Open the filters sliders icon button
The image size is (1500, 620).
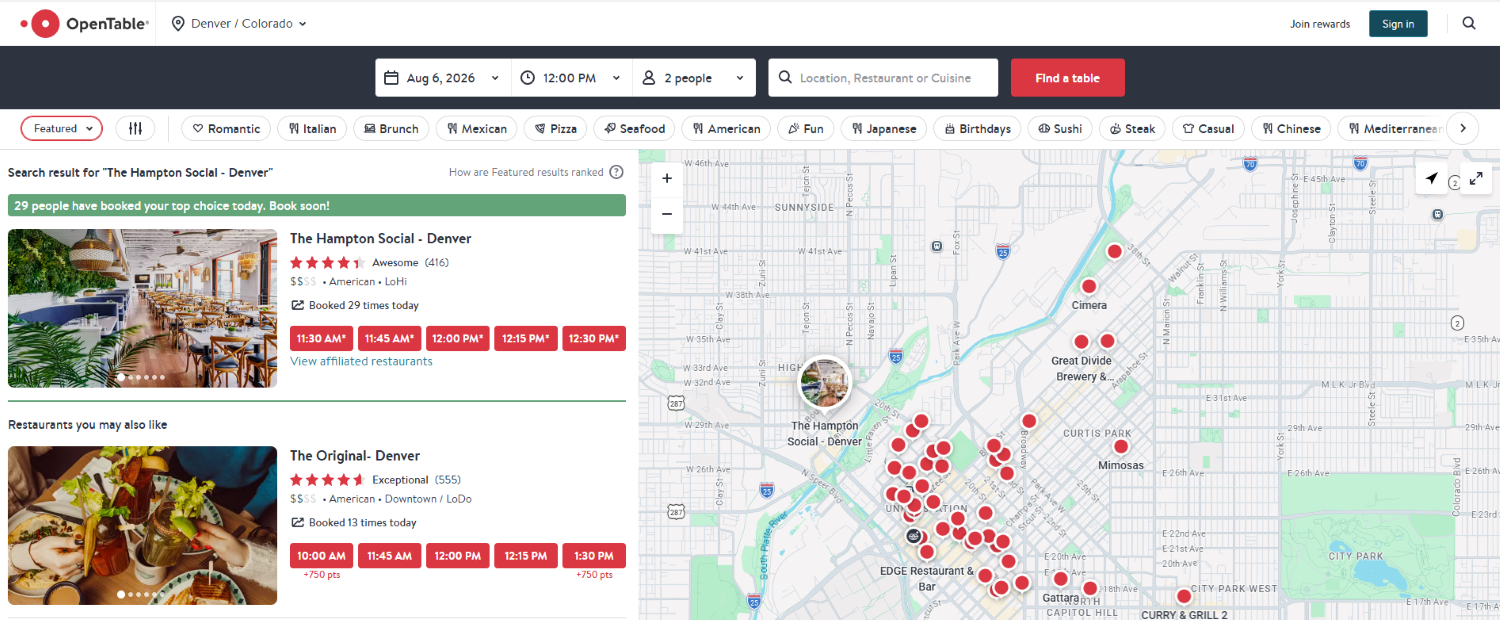coord(135,128)
